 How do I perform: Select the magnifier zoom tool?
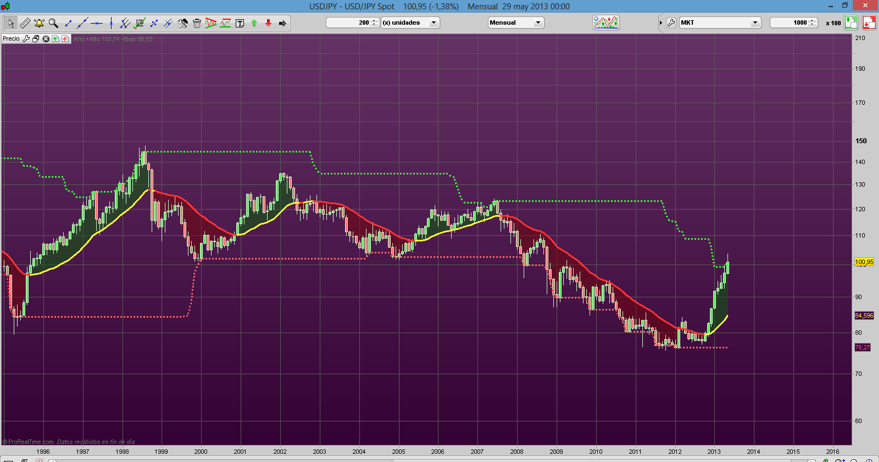[53, 23]
